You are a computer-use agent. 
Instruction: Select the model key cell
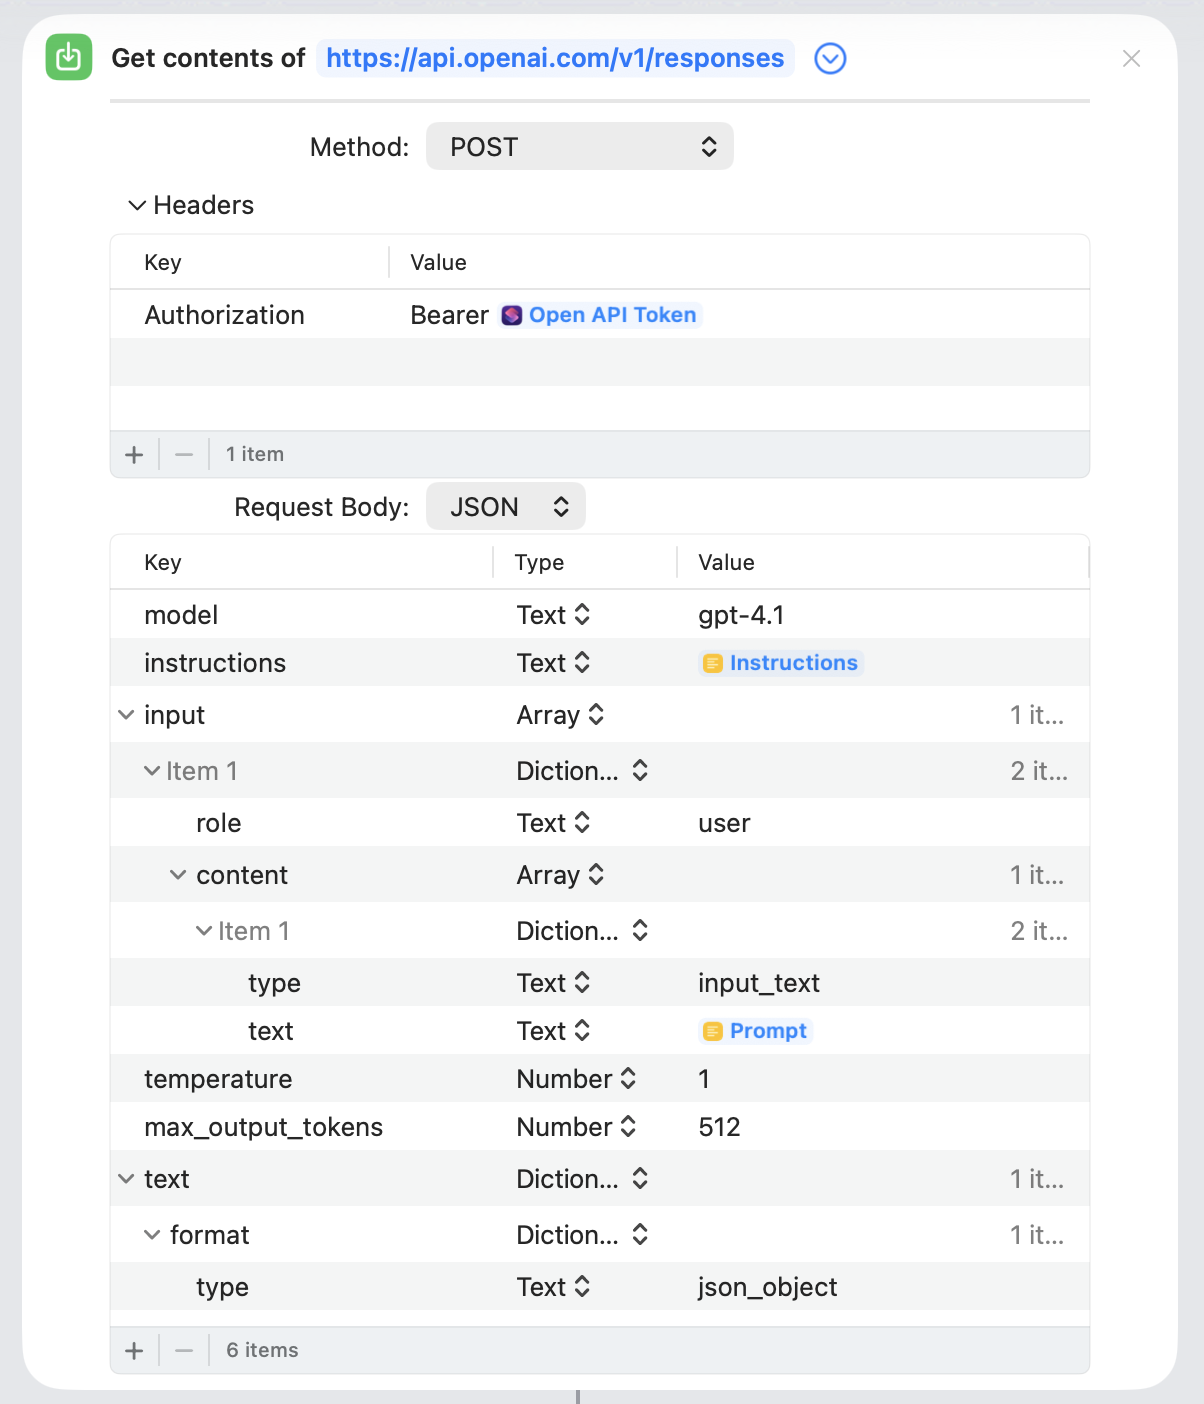tap(181, 615)
